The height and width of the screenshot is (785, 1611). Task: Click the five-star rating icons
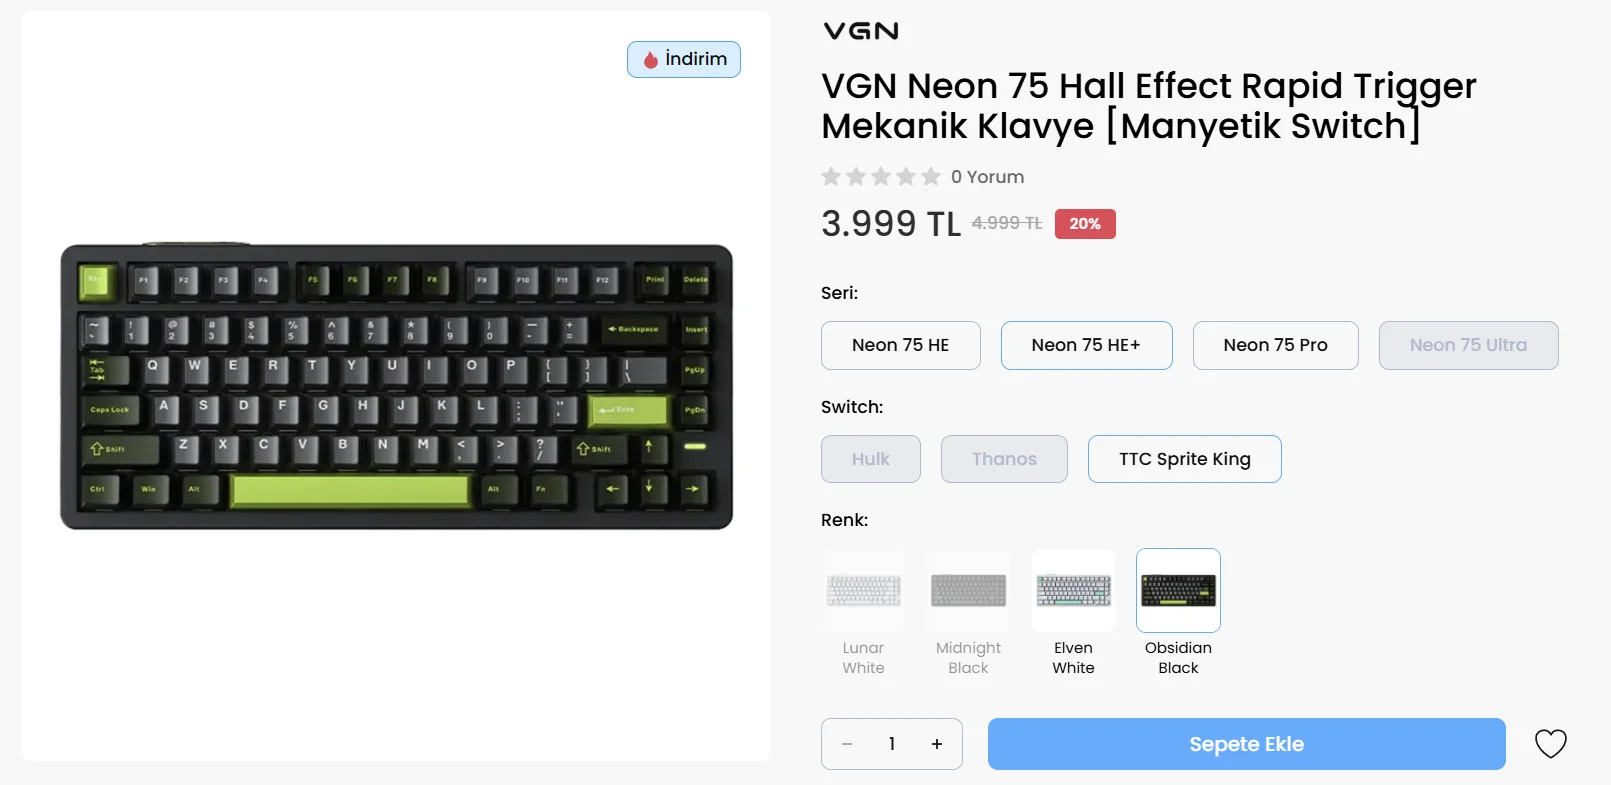point(881,177)
